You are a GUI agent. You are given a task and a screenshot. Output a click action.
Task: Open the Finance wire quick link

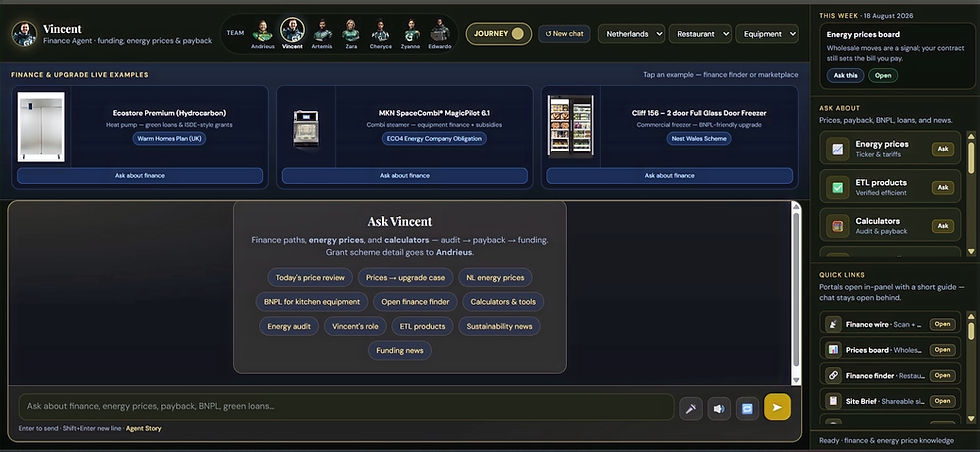[942, 324]
